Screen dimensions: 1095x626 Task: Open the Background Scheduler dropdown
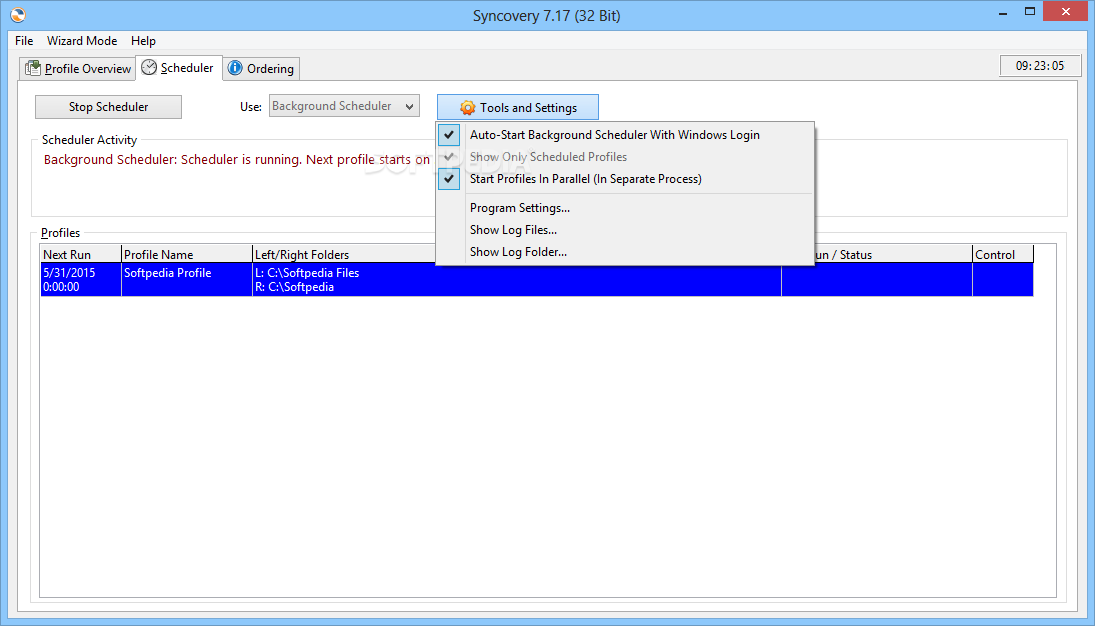(344, 106)
